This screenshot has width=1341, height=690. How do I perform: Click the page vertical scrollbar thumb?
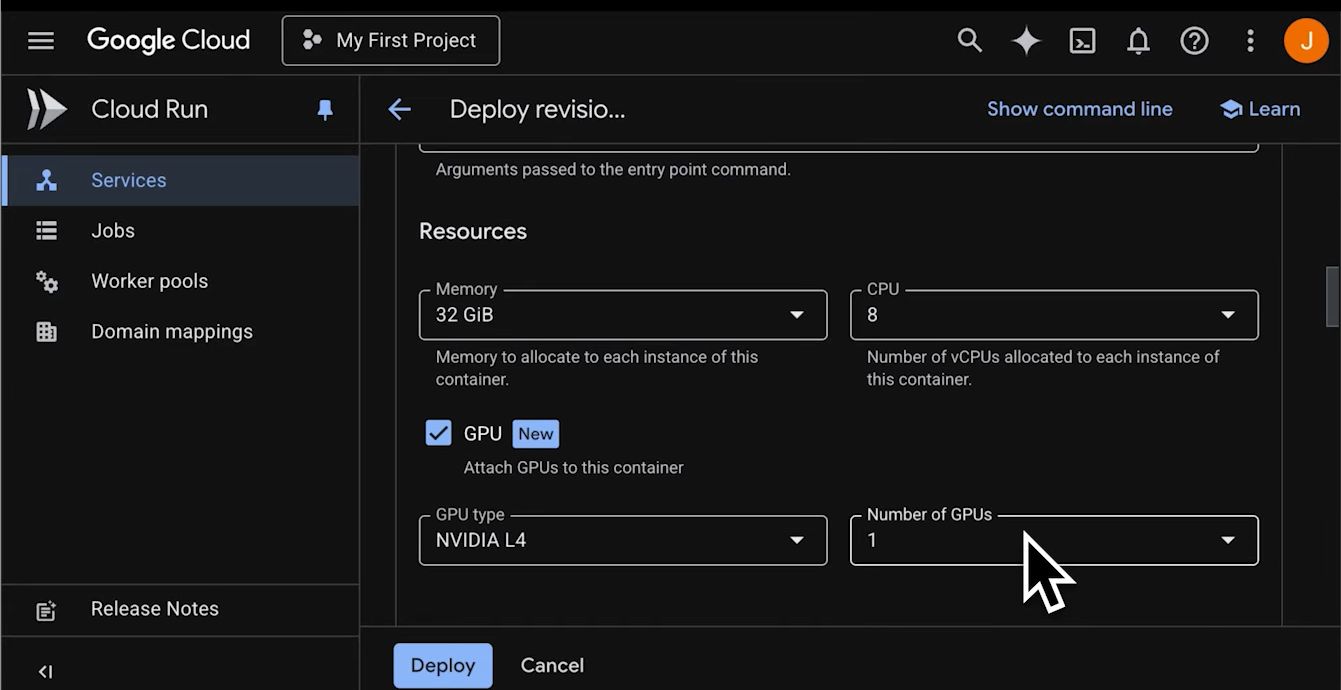coord(1332,296)
